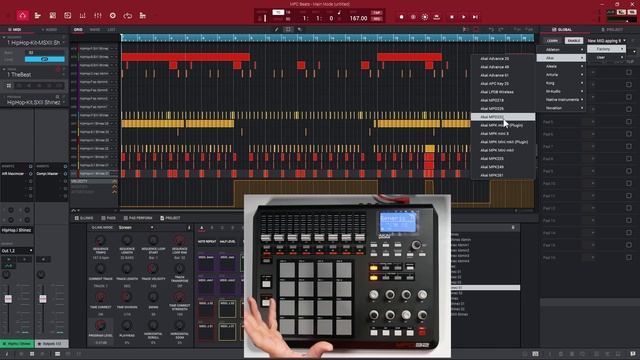Expand the Korg manufacturer submenu
The height and width of the screenshot is (360, 640).
pos(561,83)
